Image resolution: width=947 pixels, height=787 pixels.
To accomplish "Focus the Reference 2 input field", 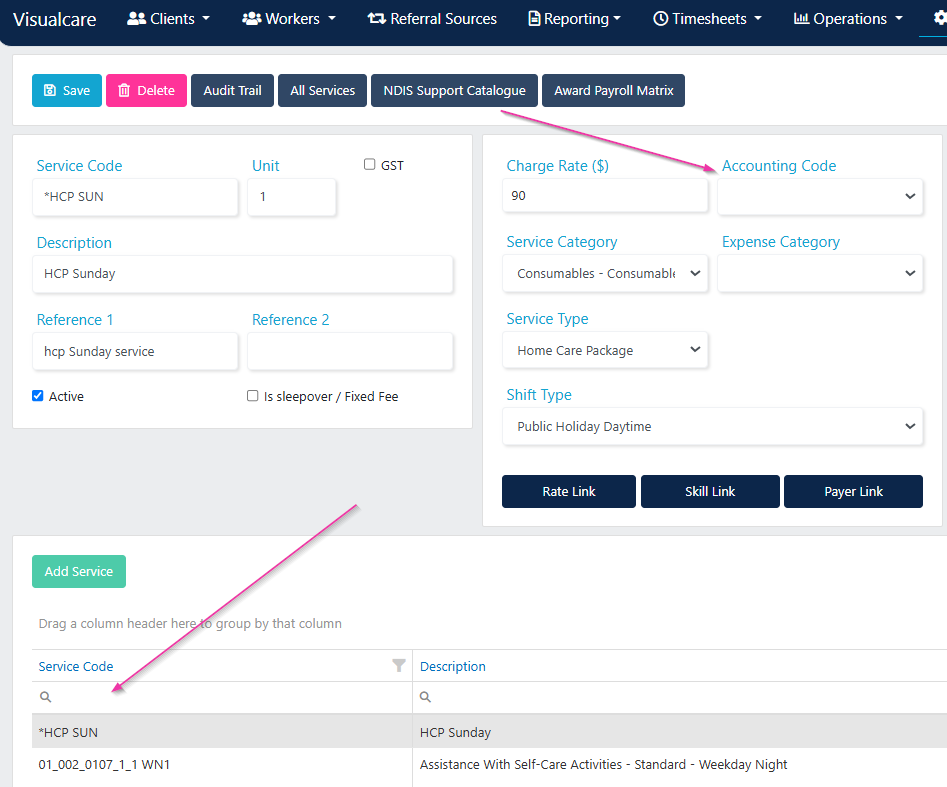I will (x=350, y=352).
